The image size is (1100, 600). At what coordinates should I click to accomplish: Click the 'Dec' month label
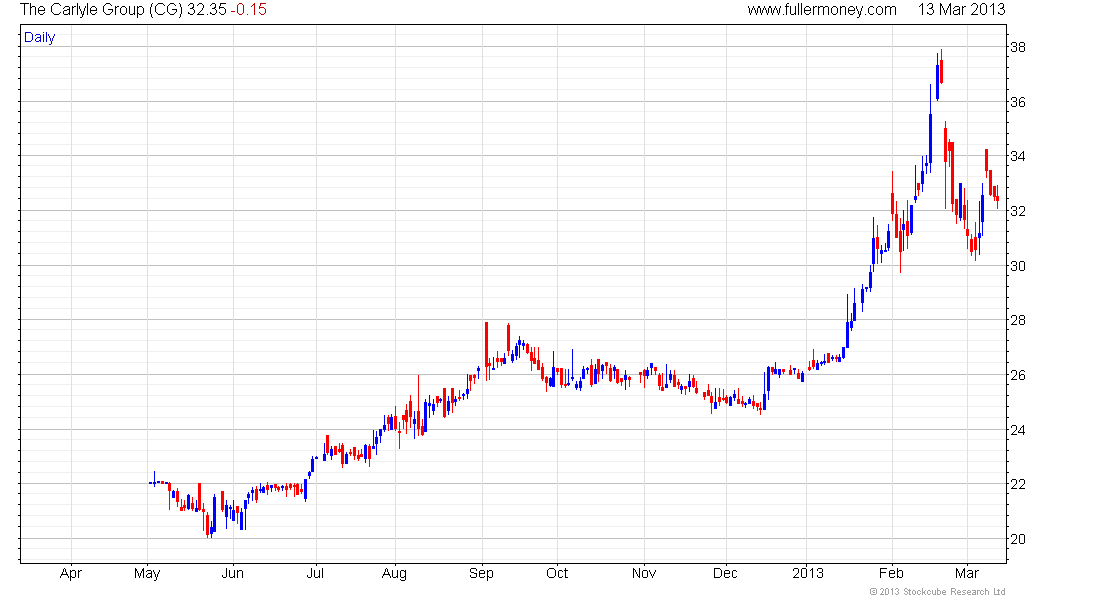[x=725, y=573]
